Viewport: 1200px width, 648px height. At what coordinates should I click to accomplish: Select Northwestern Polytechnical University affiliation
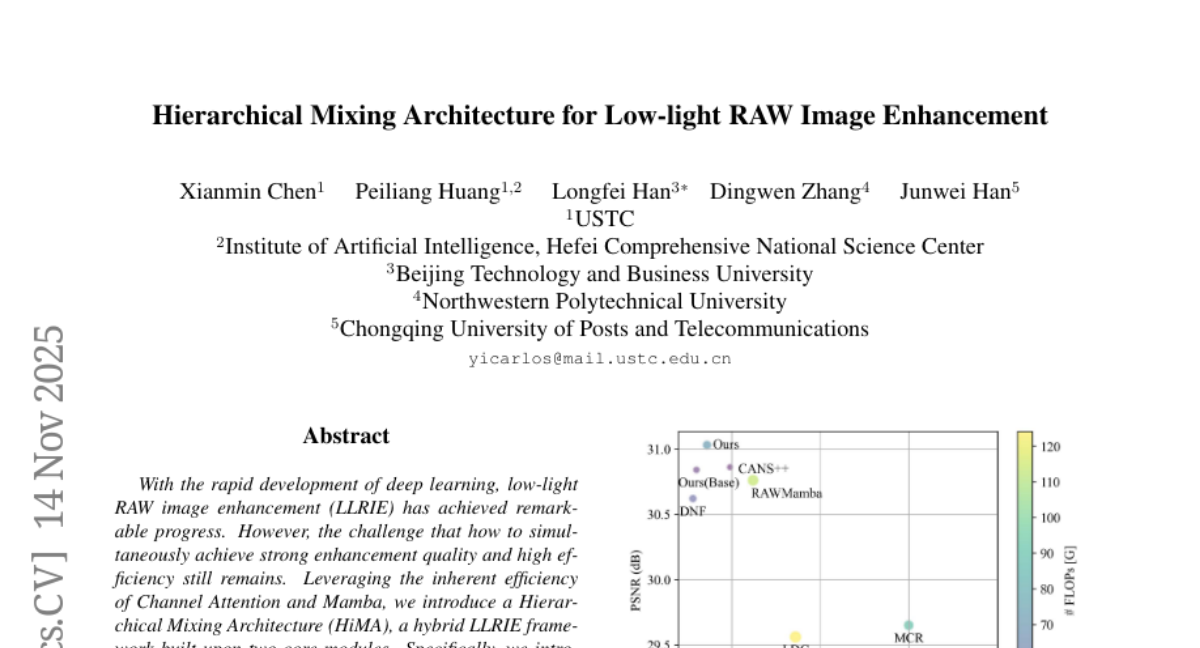[600, 301]
